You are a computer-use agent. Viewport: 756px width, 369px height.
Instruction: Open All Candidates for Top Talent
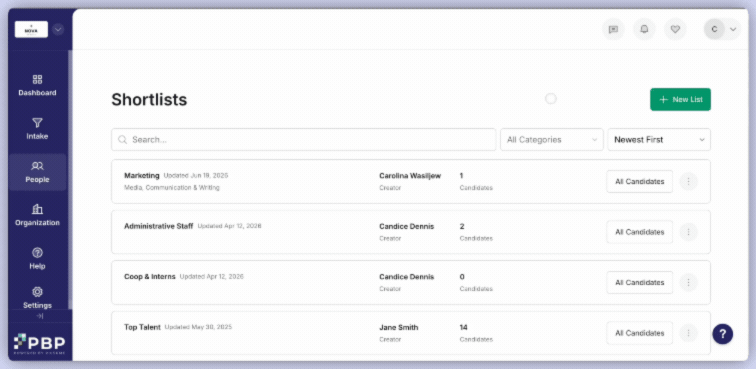coord(639,333)
